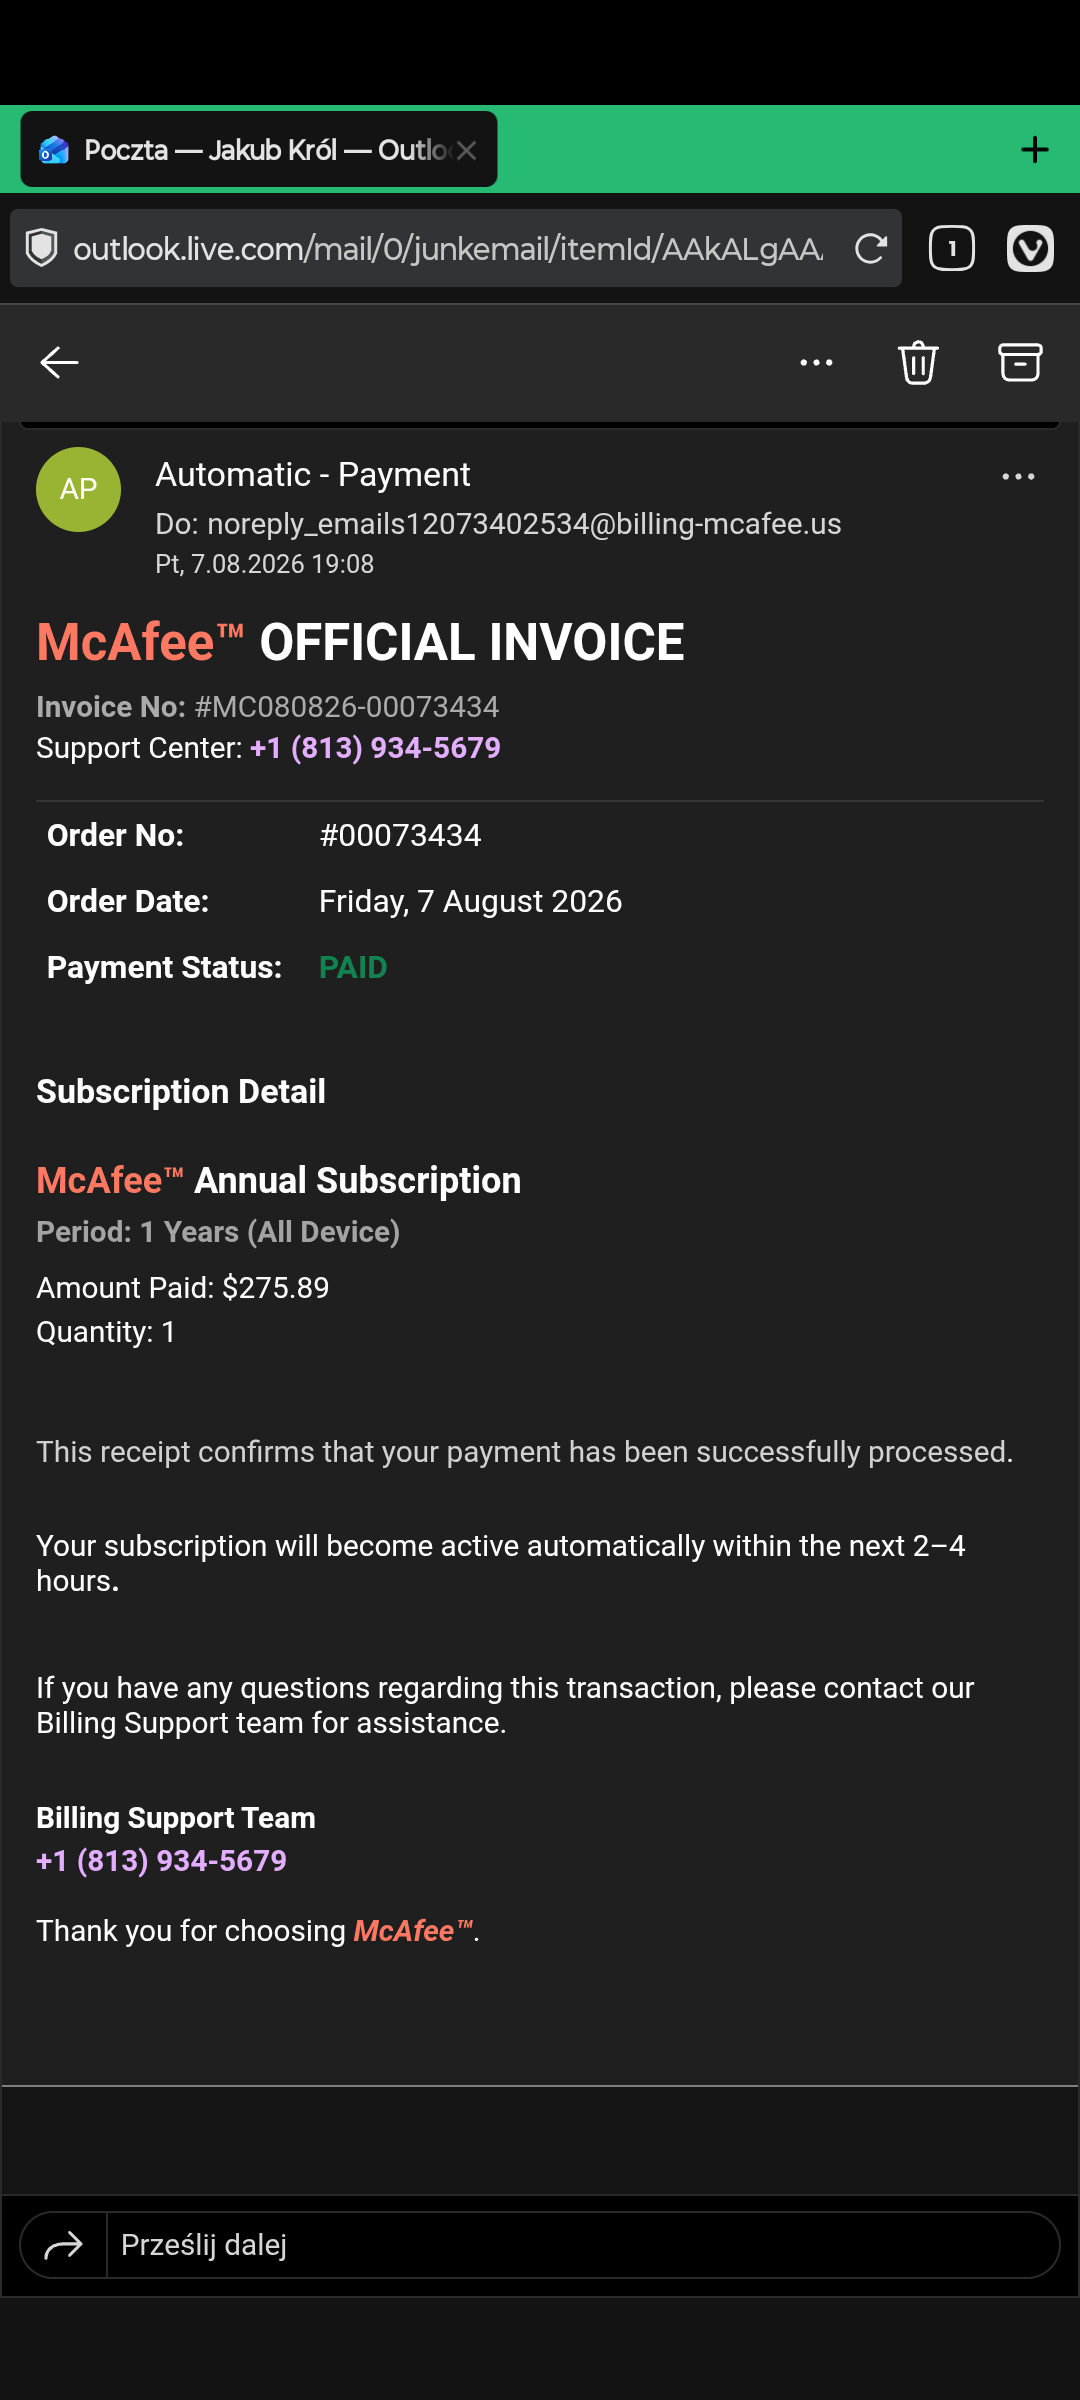Click the Support Center phone number link
1080x2400 pixels.
pyautogui.click(x=375, y=748)
